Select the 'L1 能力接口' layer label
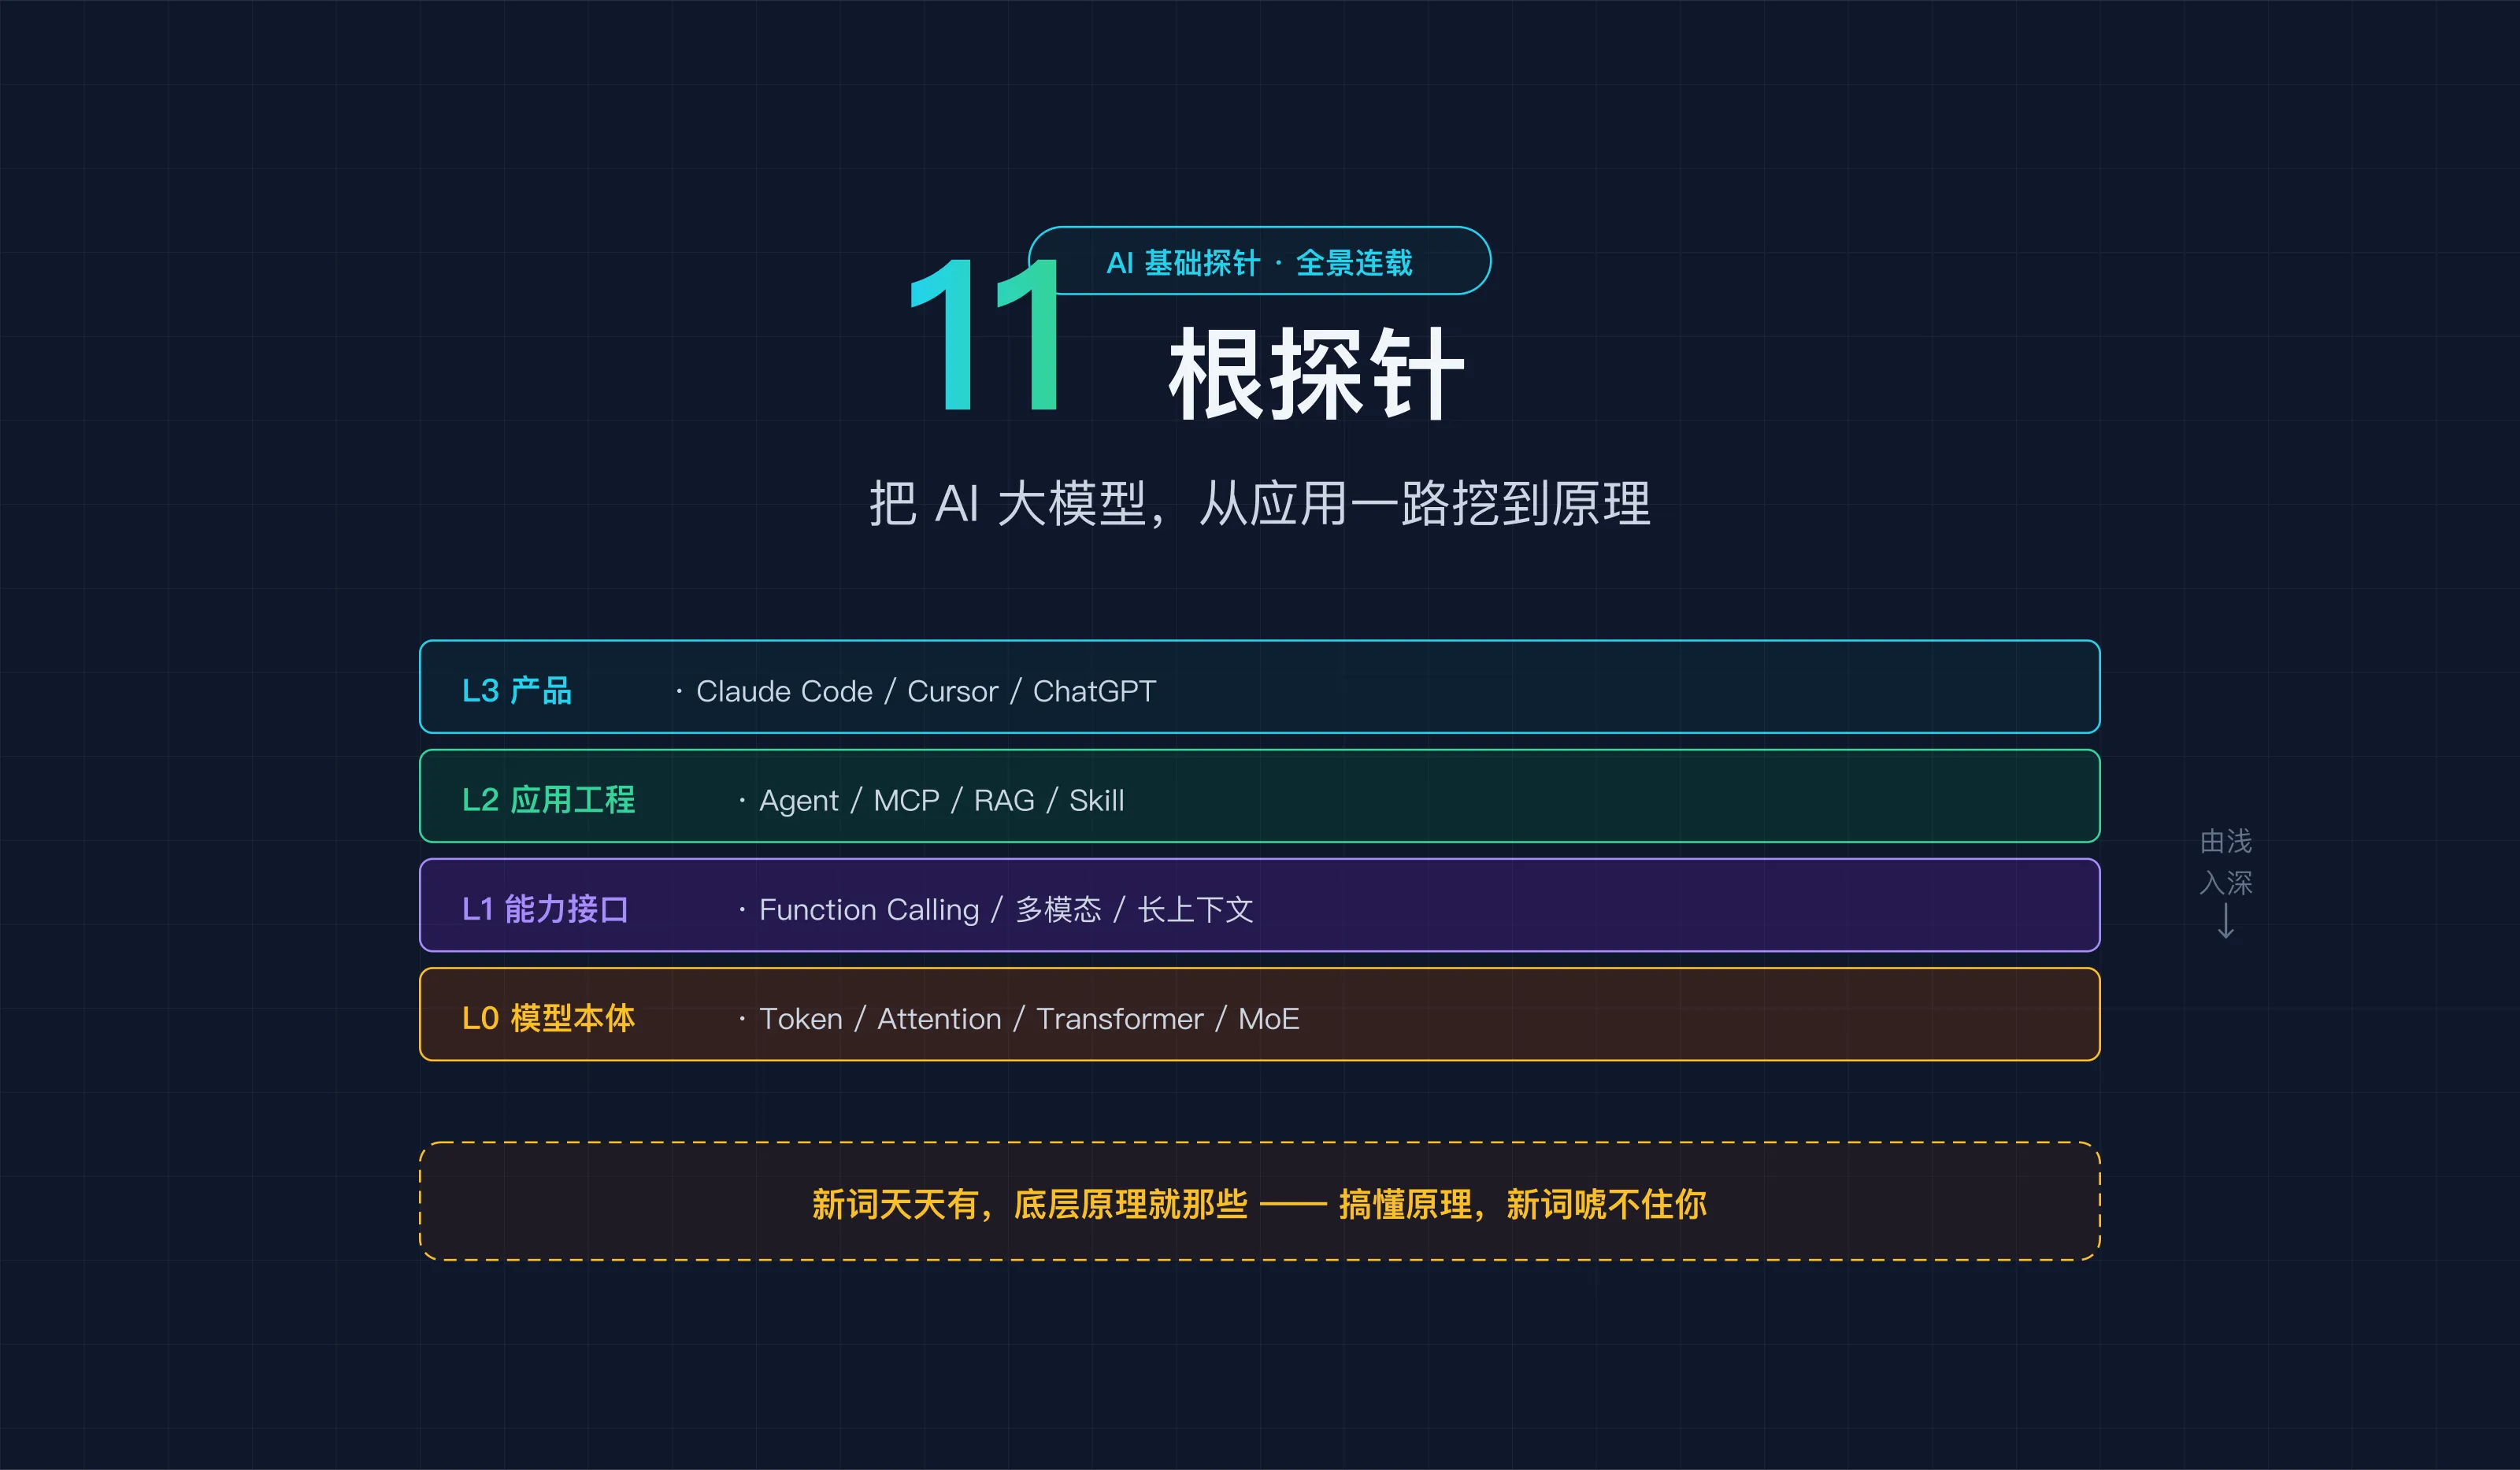Image resolution: width=2520 pixels, height=1470 pixels. pyautogui.click(x=545, y=908)
